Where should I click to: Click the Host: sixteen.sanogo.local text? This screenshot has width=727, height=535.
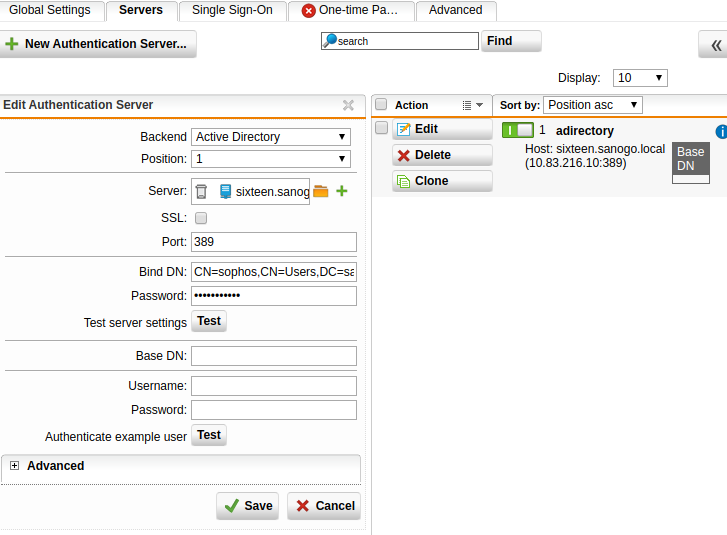(595, 149)
